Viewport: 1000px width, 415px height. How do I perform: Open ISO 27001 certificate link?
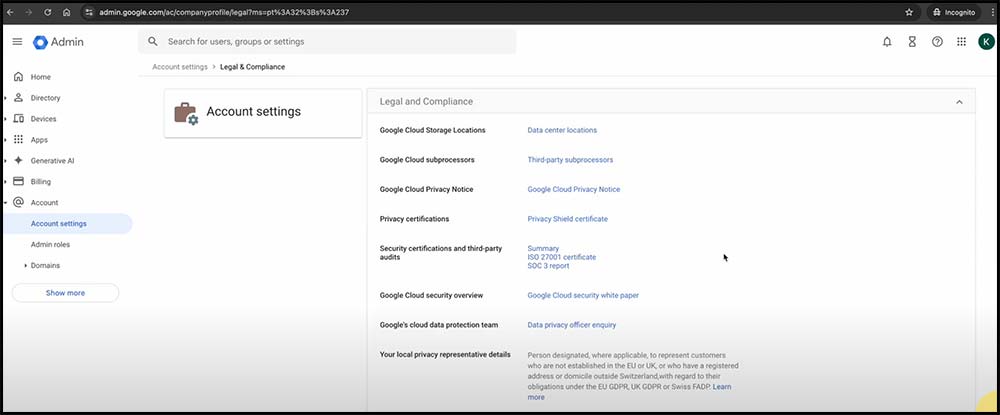[x=562, y=257]
